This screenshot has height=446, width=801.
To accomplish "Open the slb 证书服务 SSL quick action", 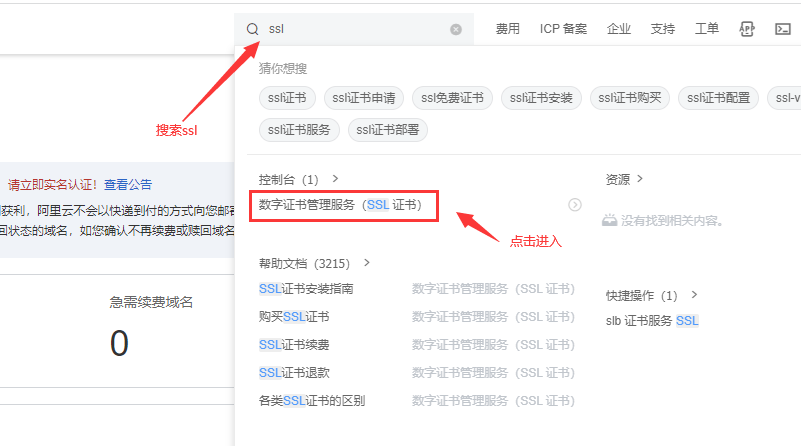I will 652,321.
